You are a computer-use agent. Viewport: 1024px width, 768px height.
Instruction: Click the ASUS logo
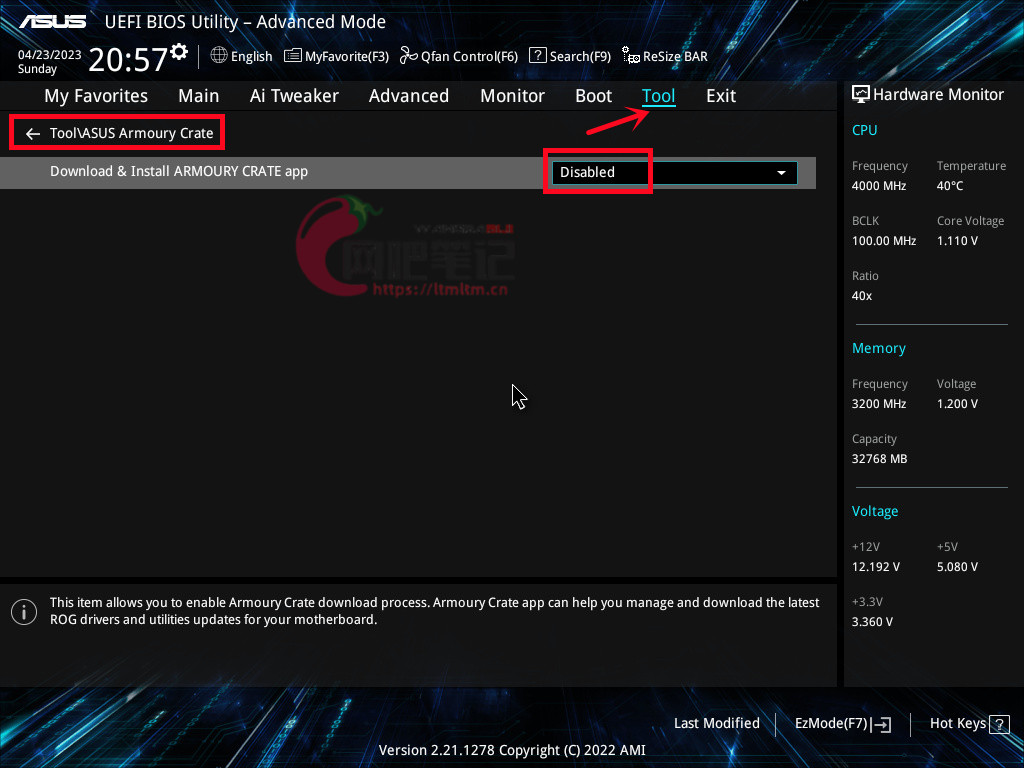[x=52, y=22]
